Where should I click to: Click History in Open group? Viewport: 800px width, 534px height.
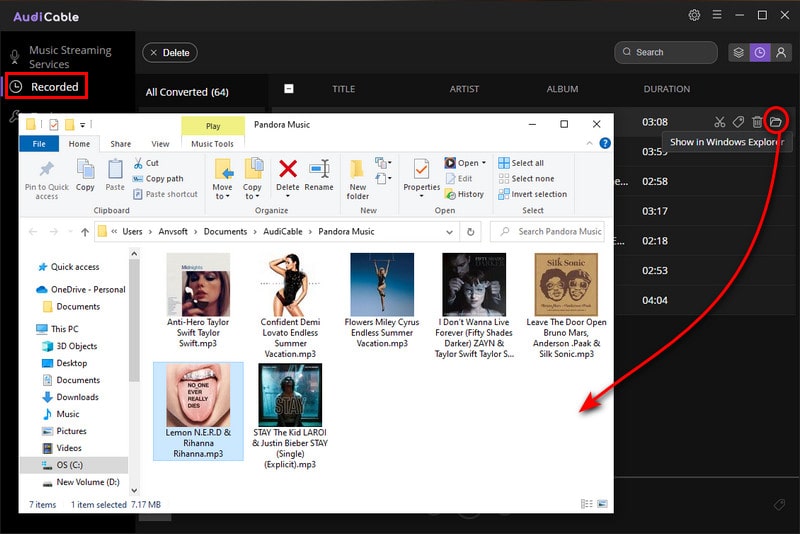click(464, 194)
